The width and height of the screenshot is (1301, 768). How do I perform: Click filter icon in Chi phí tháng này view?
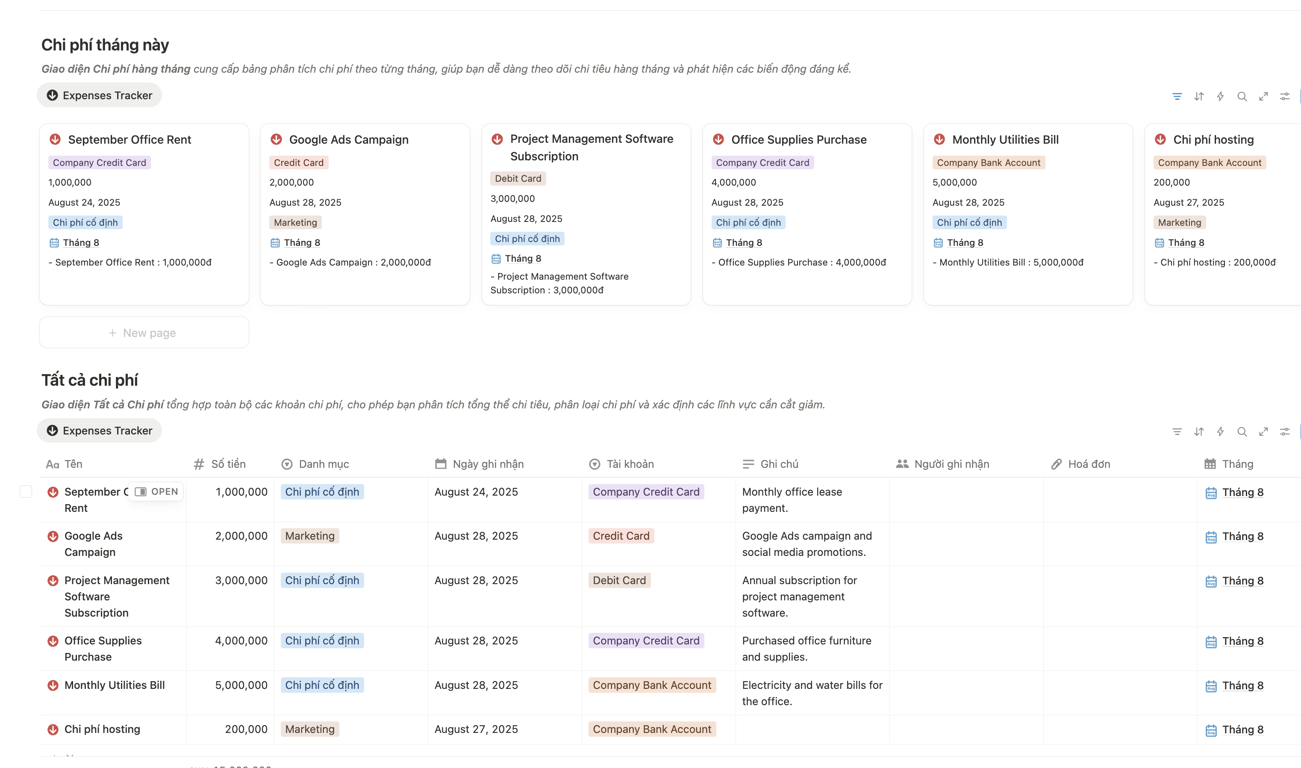point(1177,96)
